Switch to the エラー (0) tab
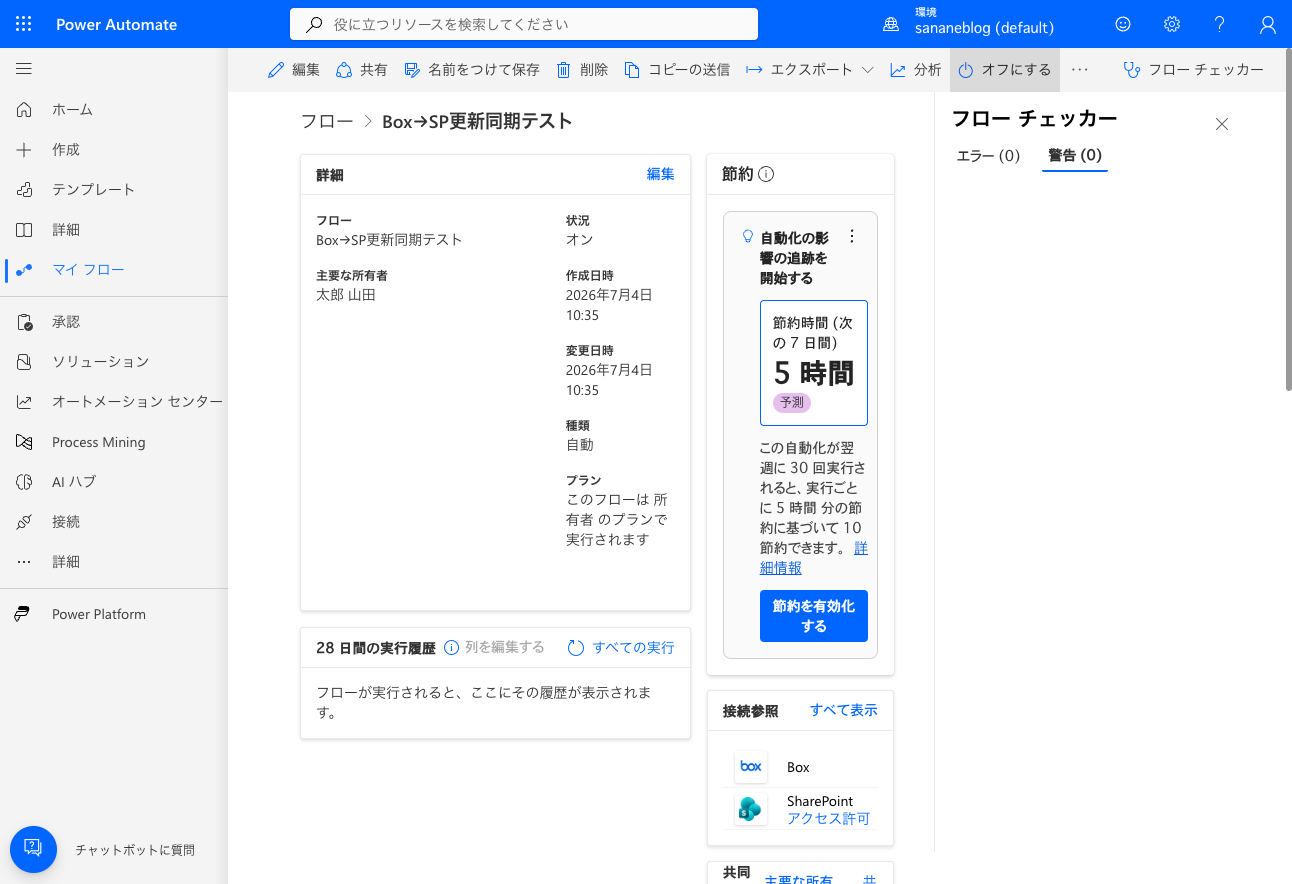This screenshot has width=1292, height=884. pyautogui.click(x=988, y=156)
